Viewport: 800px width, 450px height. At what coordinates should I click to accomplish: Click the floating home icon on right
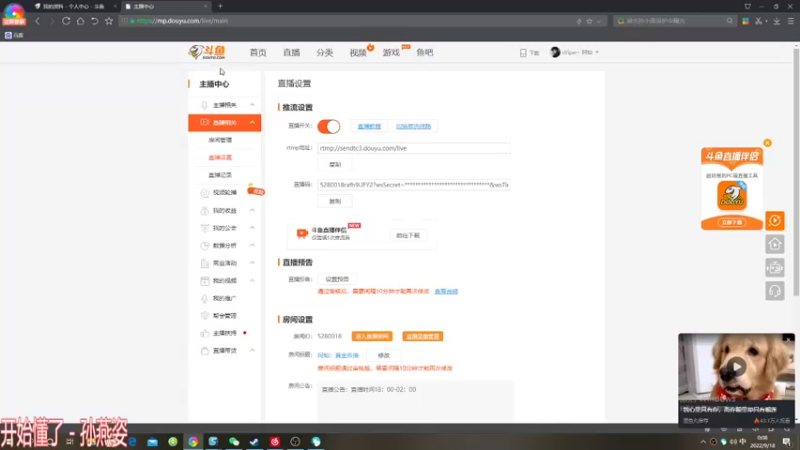(x=774, y=244)
